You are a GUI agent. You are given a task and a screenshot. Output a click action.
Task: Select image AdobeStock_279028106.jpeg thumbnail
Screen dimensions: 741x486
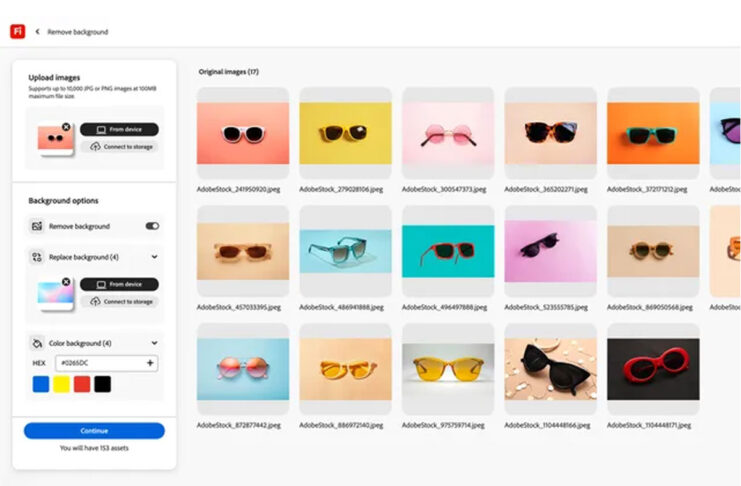point(345,133)
